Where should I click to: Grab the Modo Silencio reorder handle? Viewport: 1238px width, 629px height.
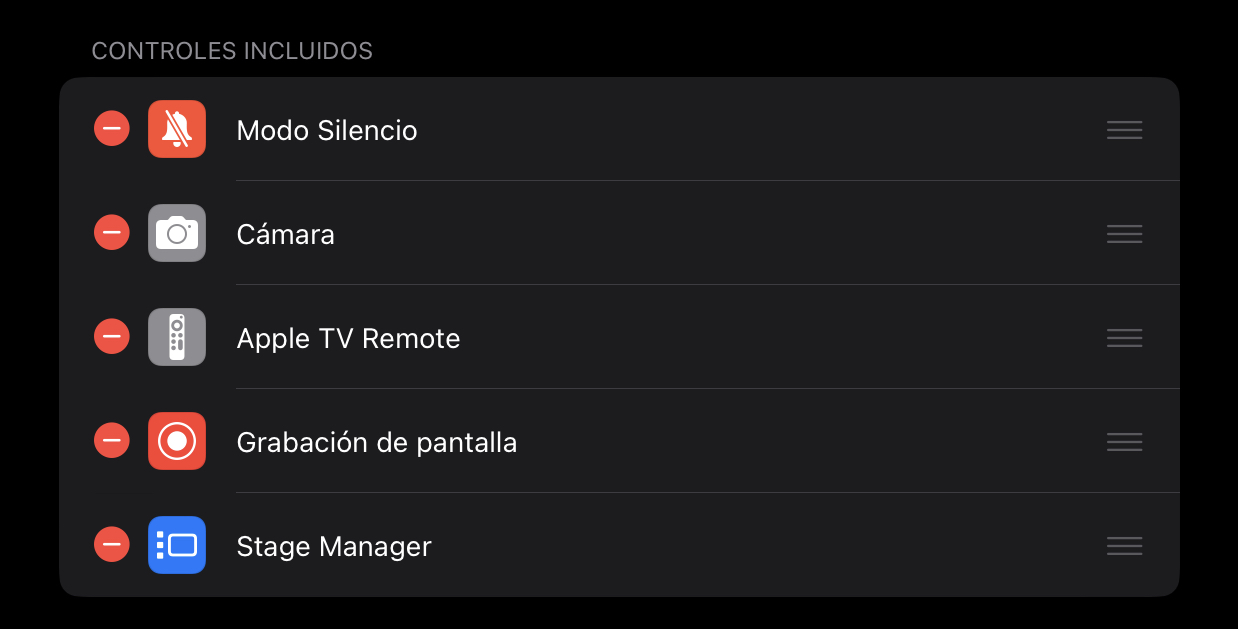(1124, 130)
